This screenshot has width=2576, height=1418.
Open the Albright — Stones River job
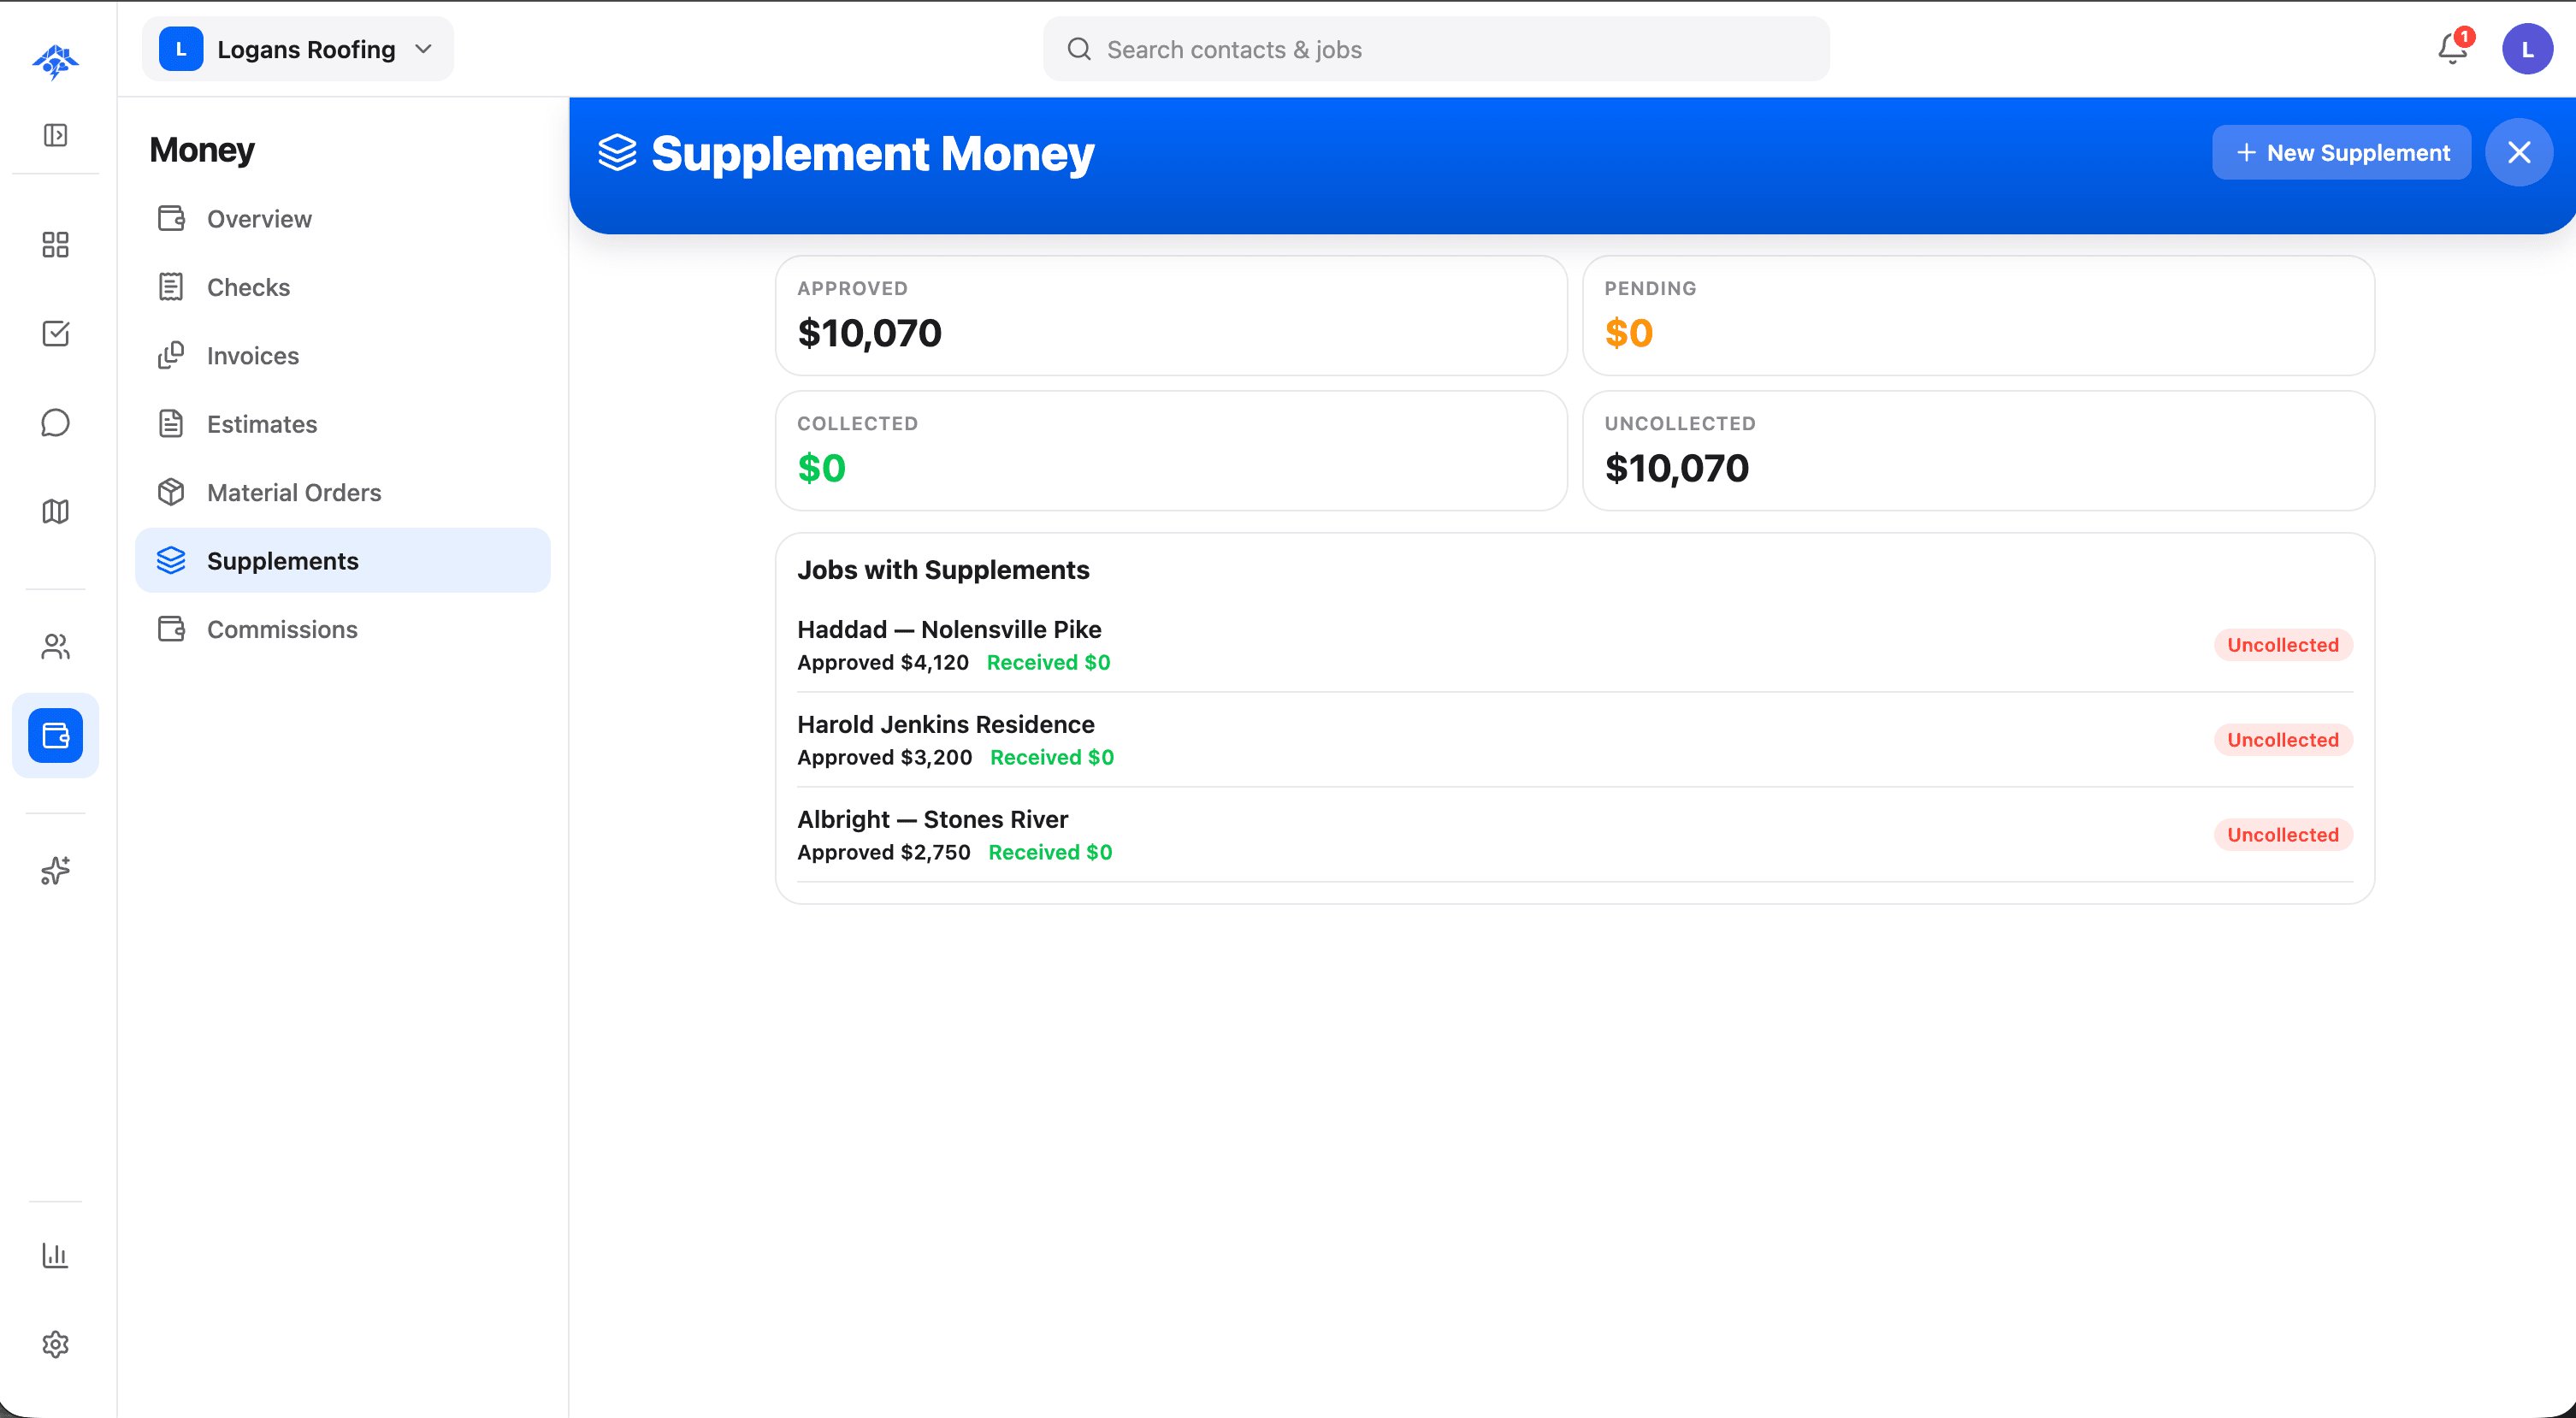point(1575,835)
